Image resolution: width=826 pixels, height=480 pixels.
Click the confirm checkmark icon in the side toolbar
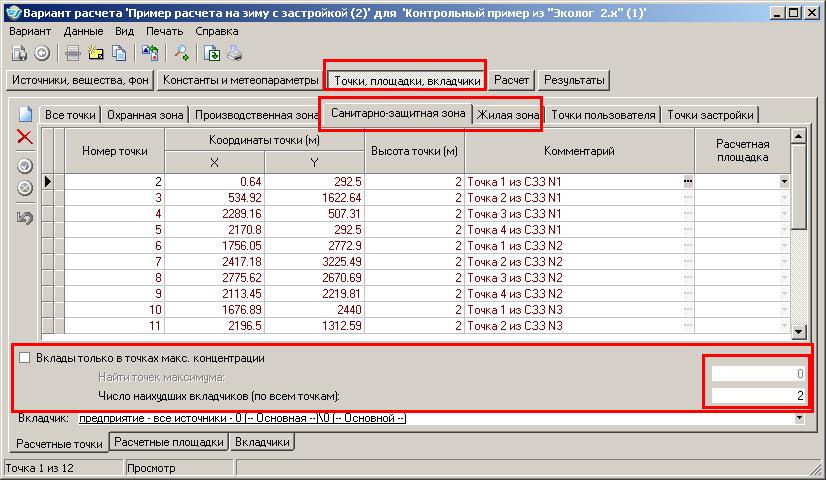click(x=25, y=166)
